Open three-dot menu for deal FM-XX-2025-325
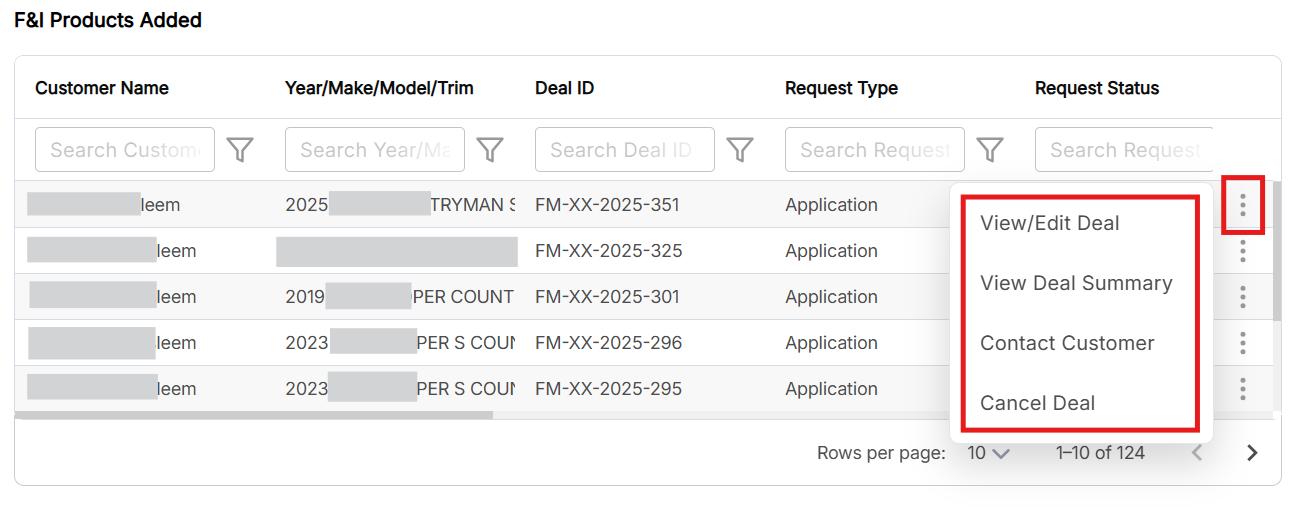The image size is (1298, 507). 1243,251
